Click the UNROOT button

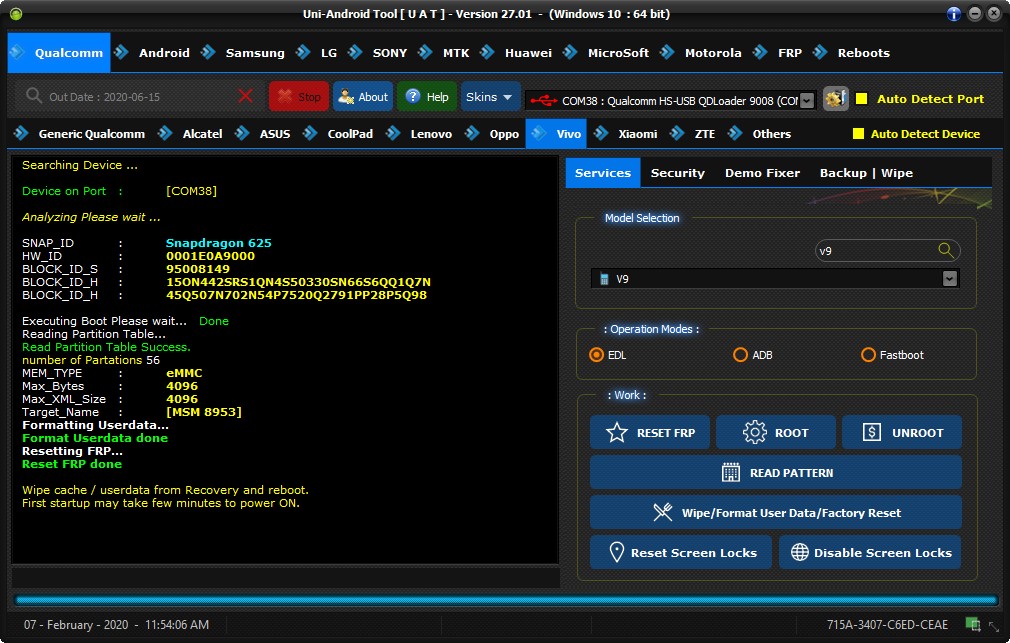pyautogui.click(x=902, y=433)
